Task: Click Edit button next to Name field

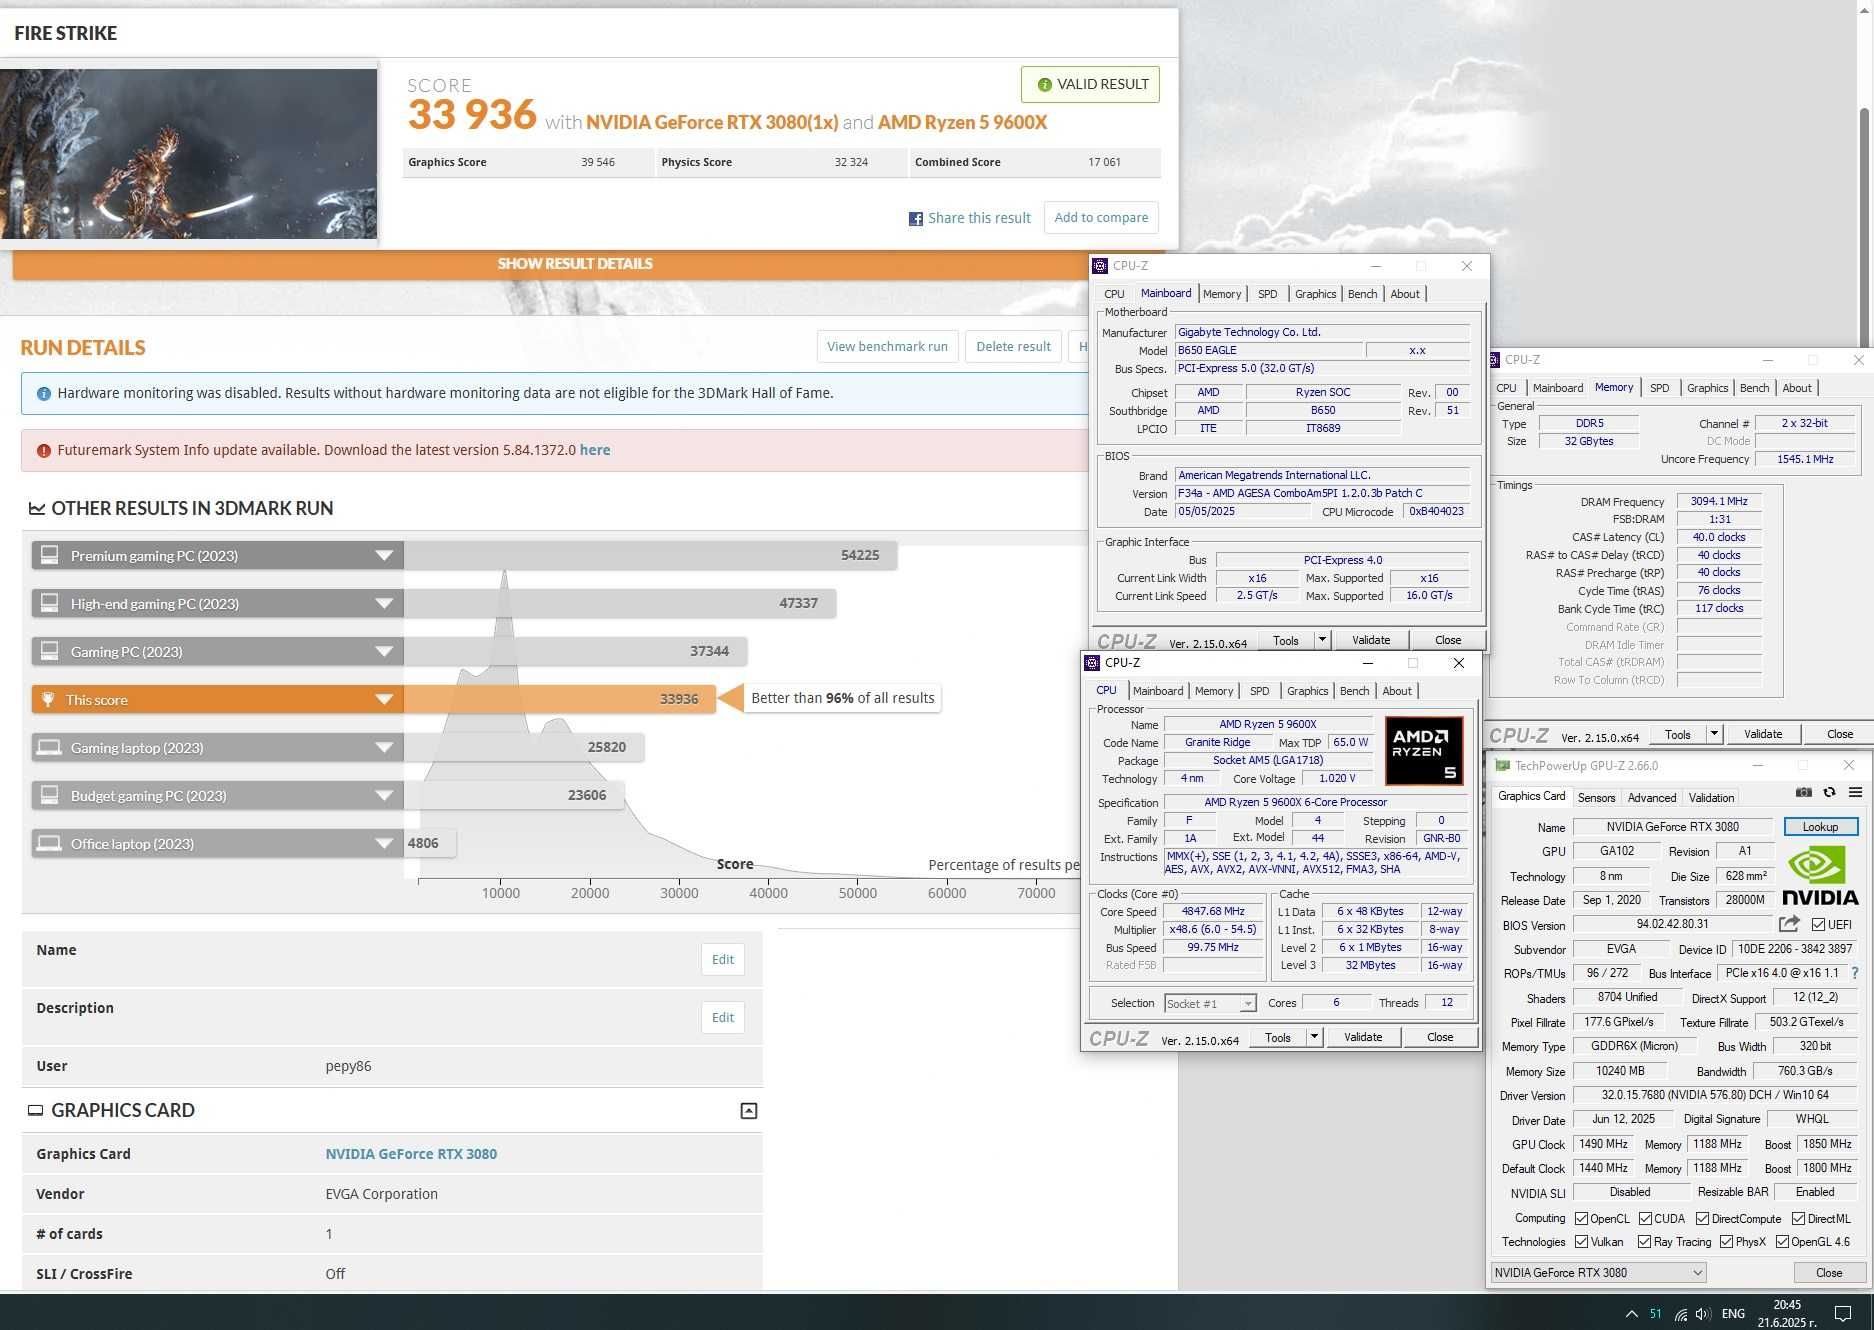Action: (x=722, y=960)
